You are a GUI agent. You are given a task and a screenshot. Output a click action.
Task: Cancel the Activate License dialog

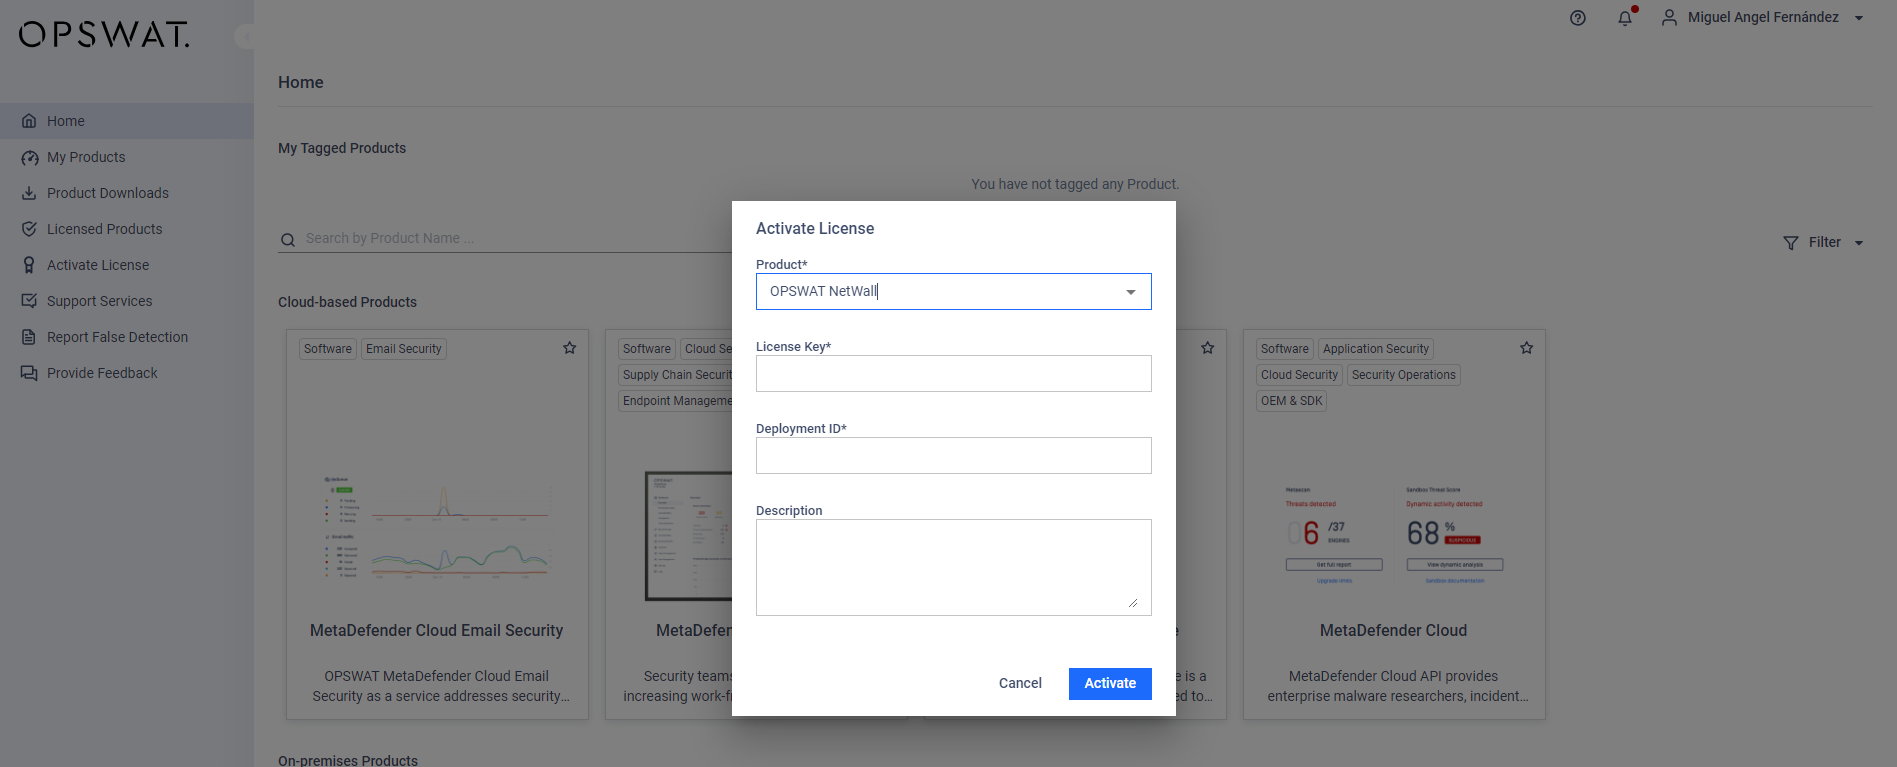click(1020, 683)
